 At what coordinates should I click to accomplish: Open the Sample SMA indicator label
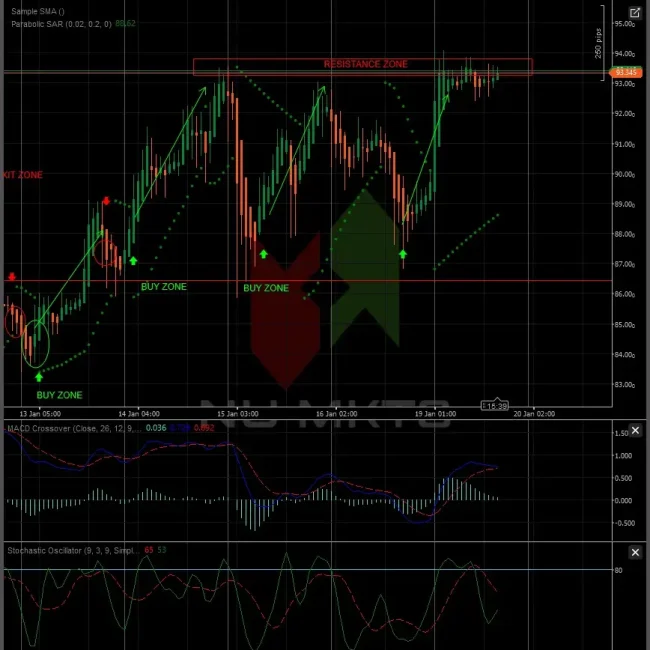coord(37,10)
